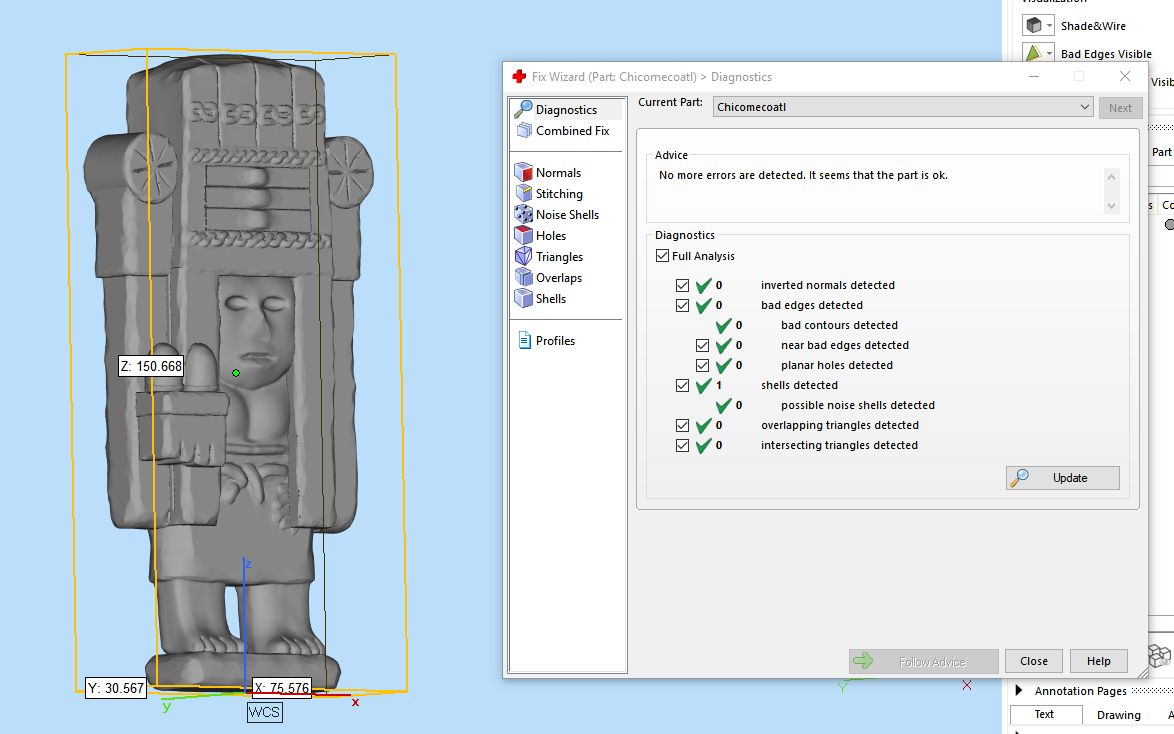Open the Bad Edges Visible dropdown arrow
Image resolution: width=1174 pixels, height=734 pixels.
(x=1050, y=54)
